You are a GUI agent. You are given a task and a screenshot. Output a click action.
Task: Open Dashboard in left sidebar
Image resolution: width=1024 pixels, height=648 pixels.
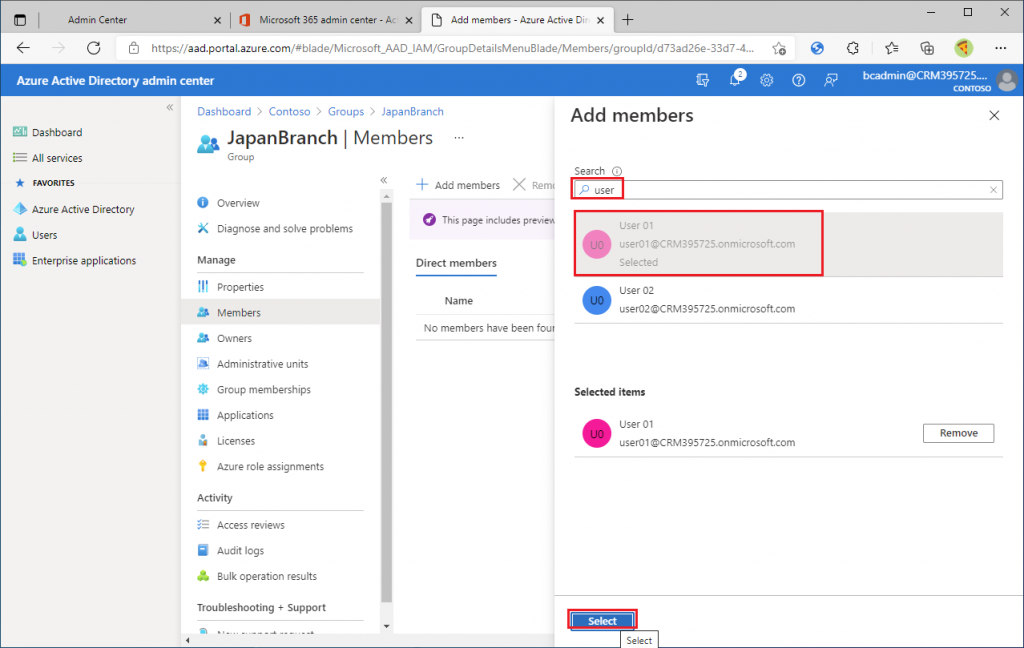tap(57, 132)
